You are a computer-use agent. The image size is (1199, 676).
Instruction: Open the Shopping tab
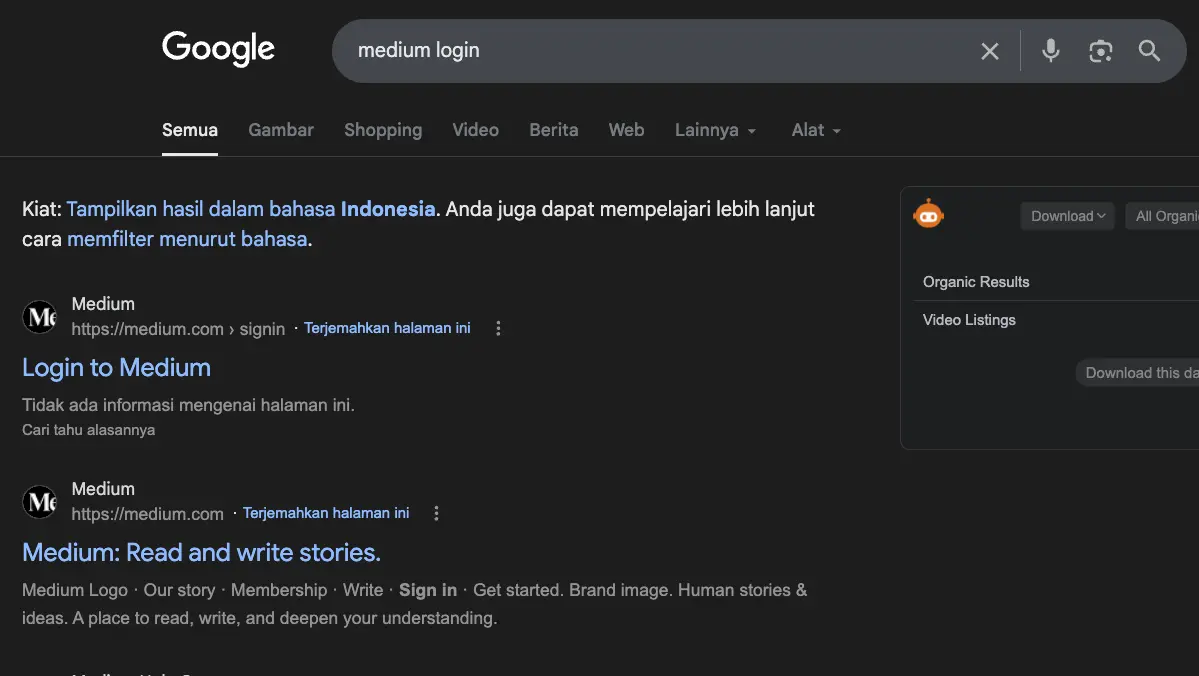pyautogui.click(x=383, y=130)
